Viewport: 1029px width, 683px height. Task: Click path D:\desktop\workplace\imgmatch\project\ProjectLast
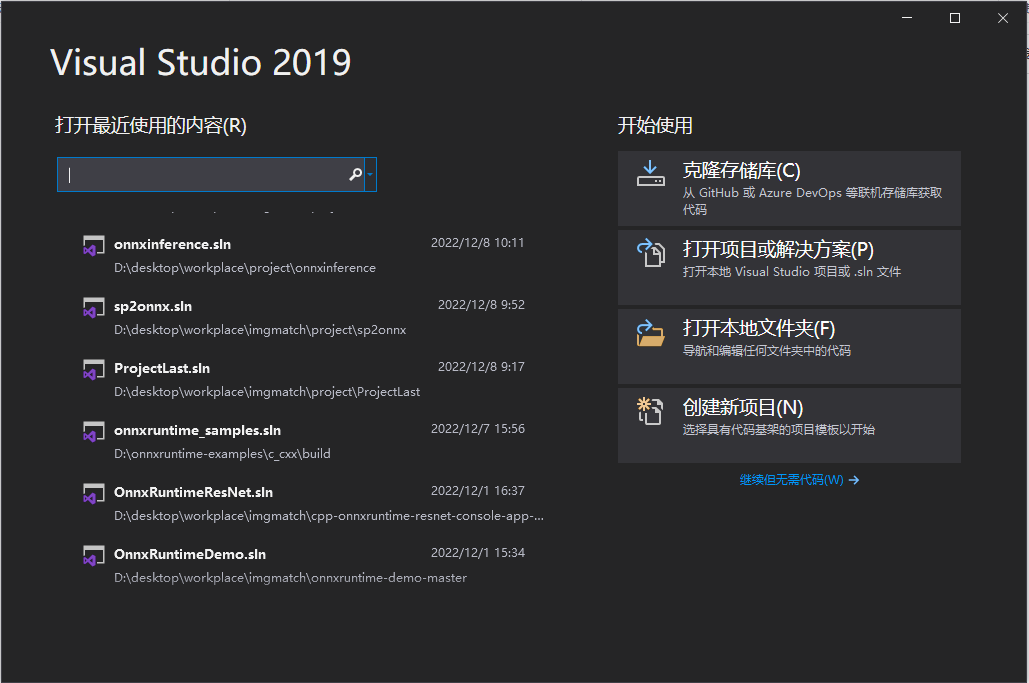click(267, 392)
